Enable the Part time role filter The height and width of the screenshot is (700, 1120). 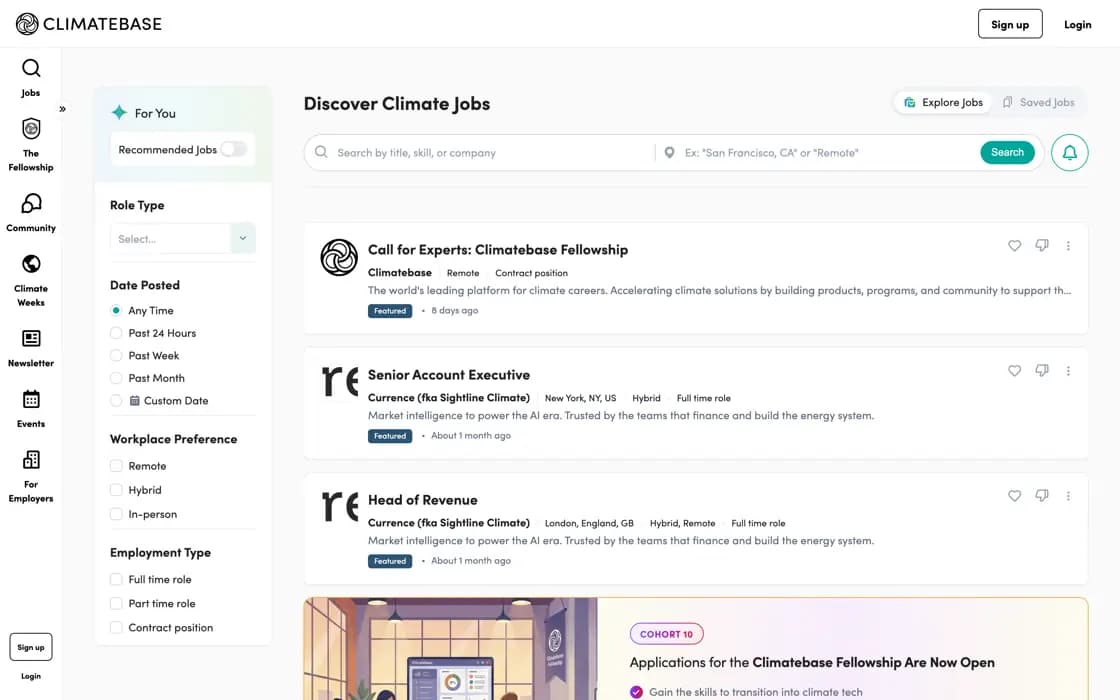tap(116, 604)
